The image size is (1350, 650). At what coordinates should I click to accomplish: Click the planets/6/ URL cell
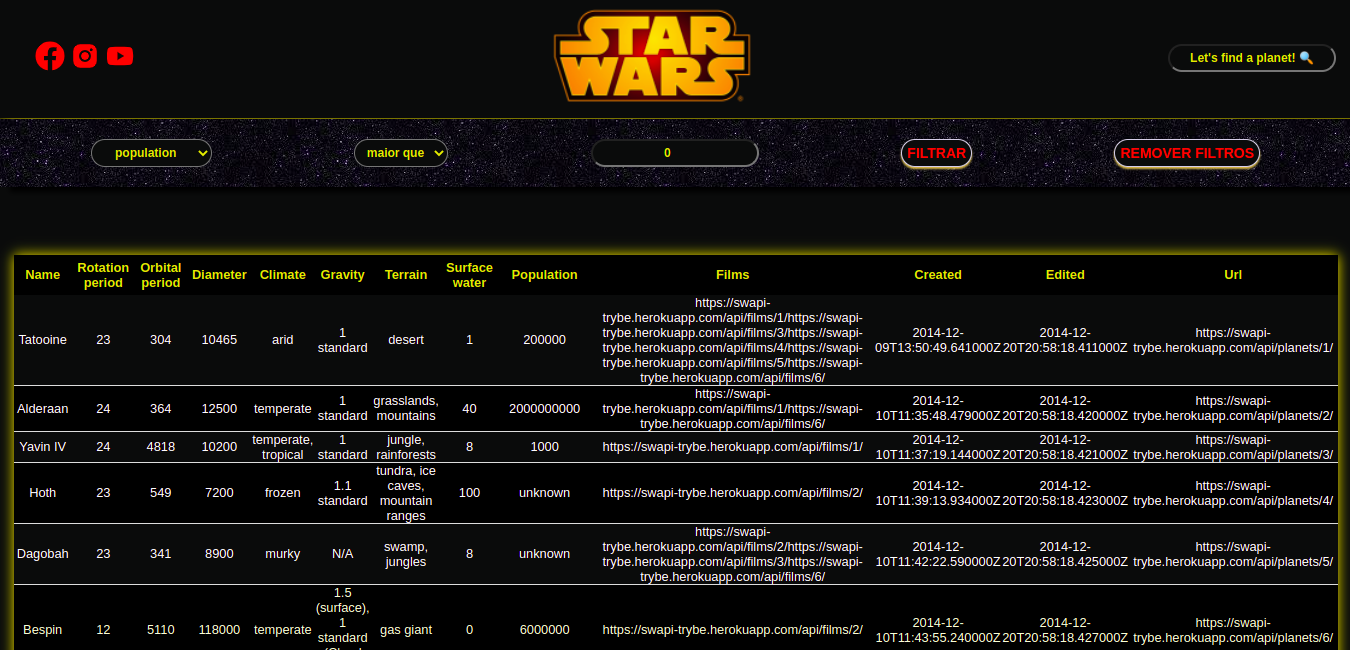(x=1233, y=630)
